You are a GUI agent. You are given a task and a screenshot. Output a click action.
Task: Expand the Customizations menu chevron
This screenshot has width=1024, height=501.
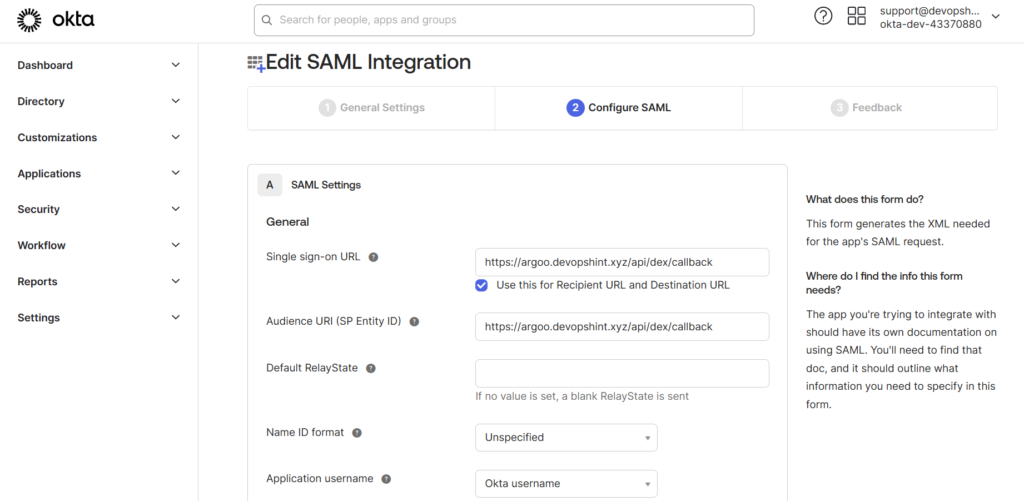[175, 137]
